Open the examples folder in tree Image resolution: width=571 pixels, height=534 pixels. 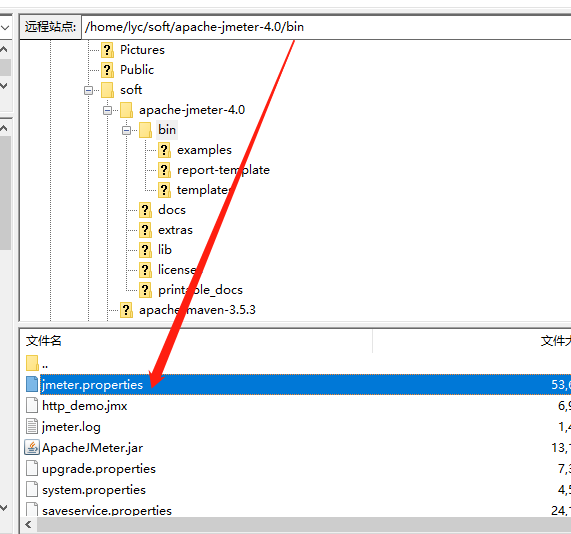pos(204,150)
